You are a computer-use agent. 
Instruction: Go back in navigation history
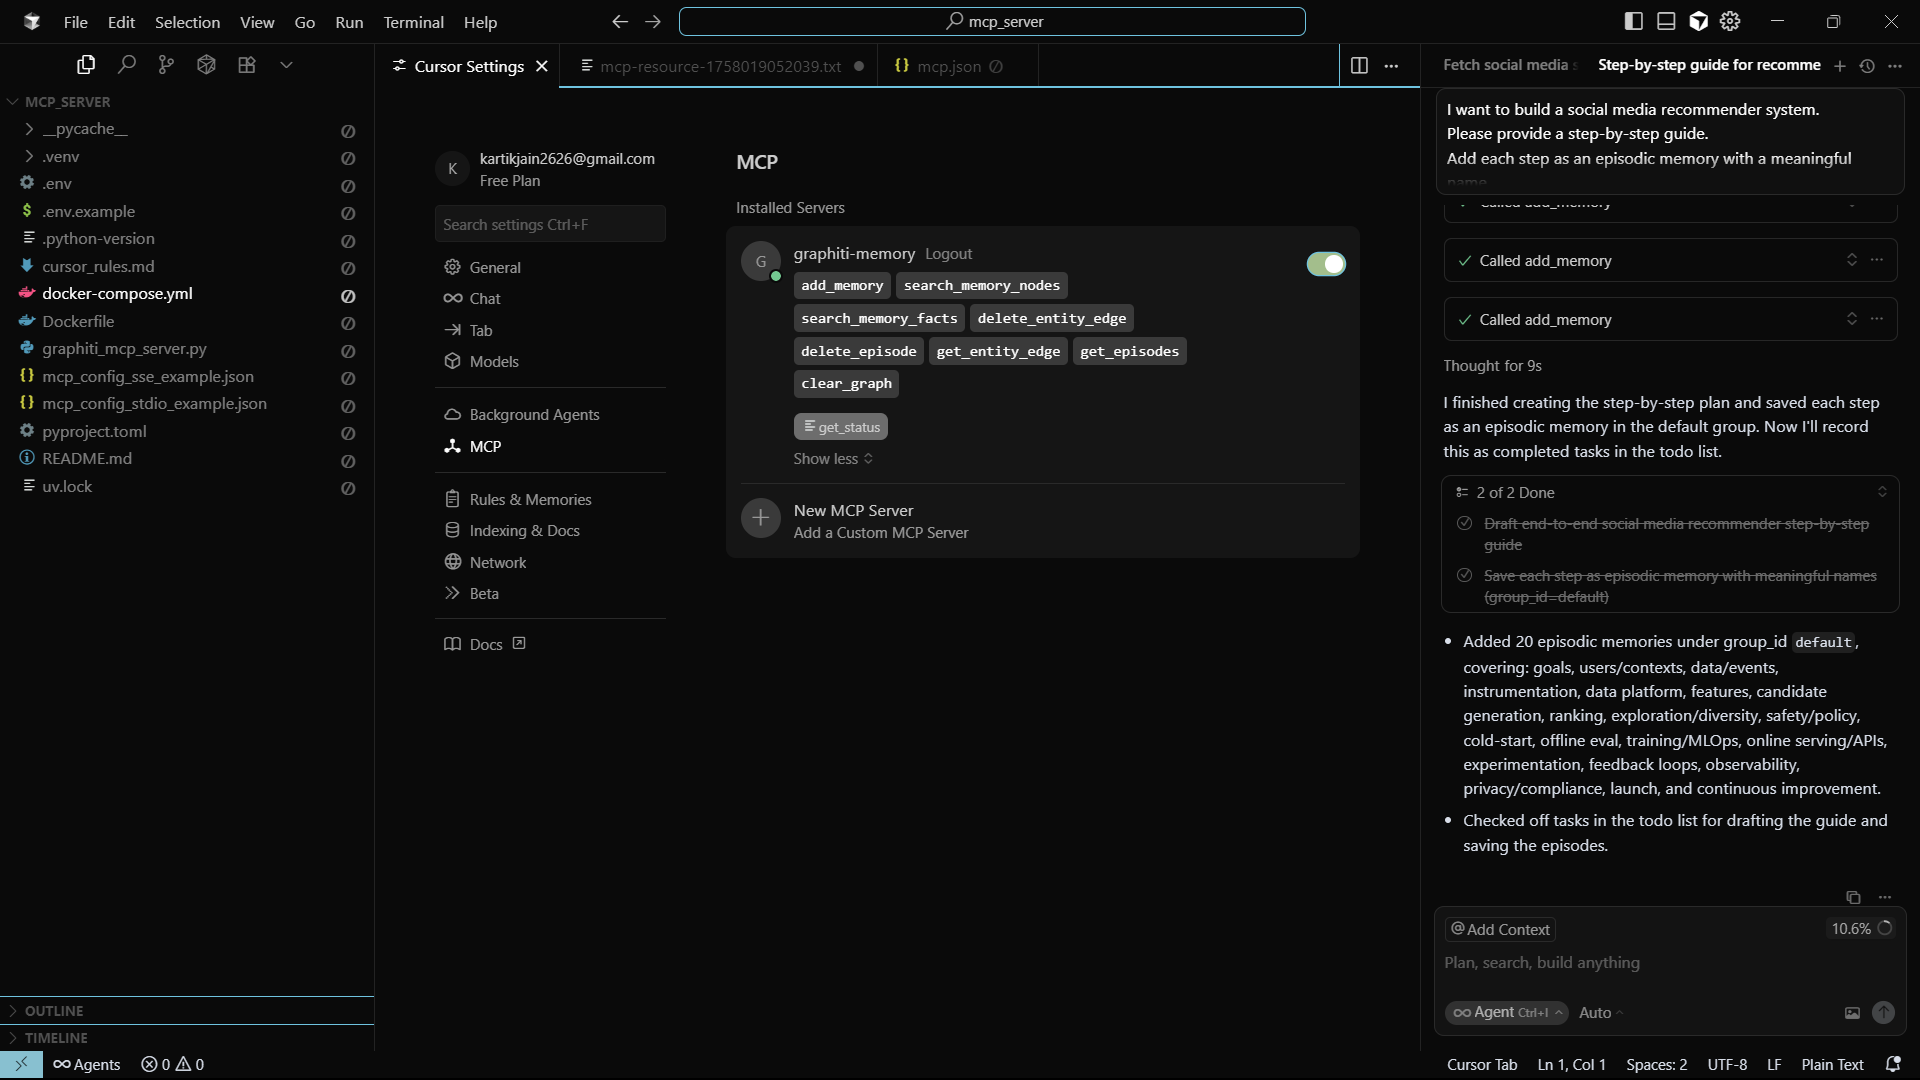click(x=620, y=22)
